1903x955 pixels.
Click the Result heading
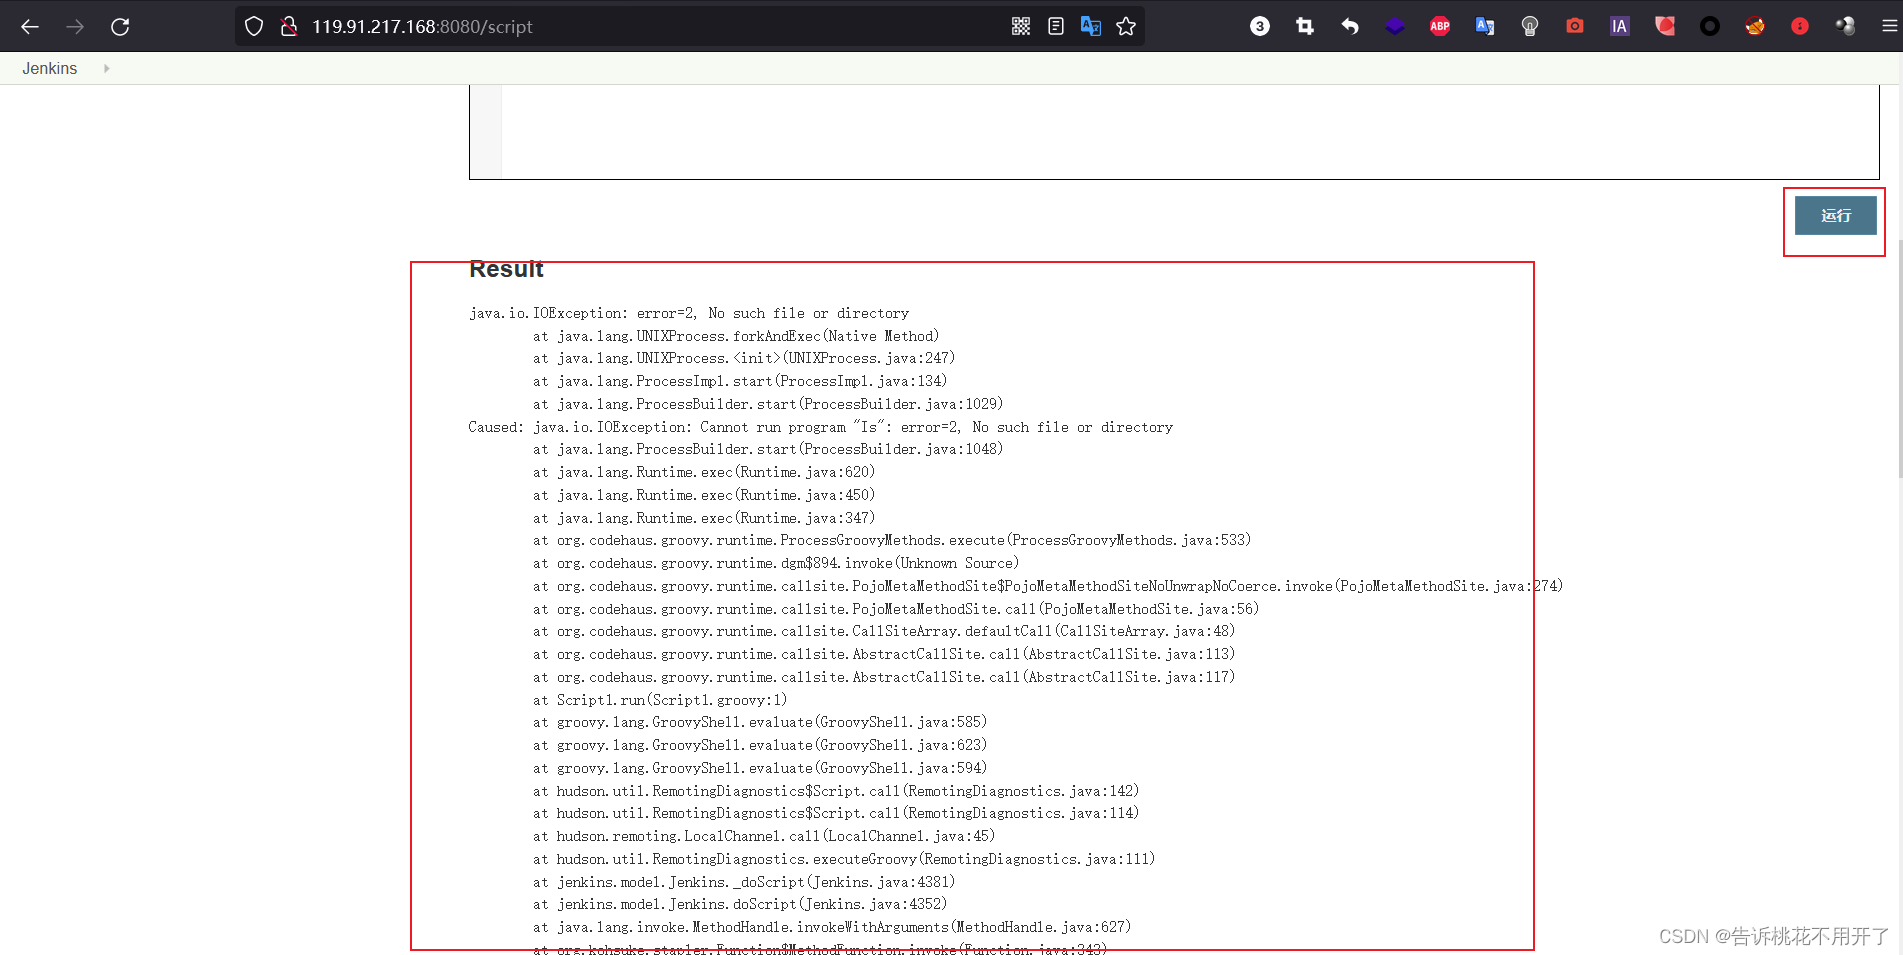click(506, 269)
